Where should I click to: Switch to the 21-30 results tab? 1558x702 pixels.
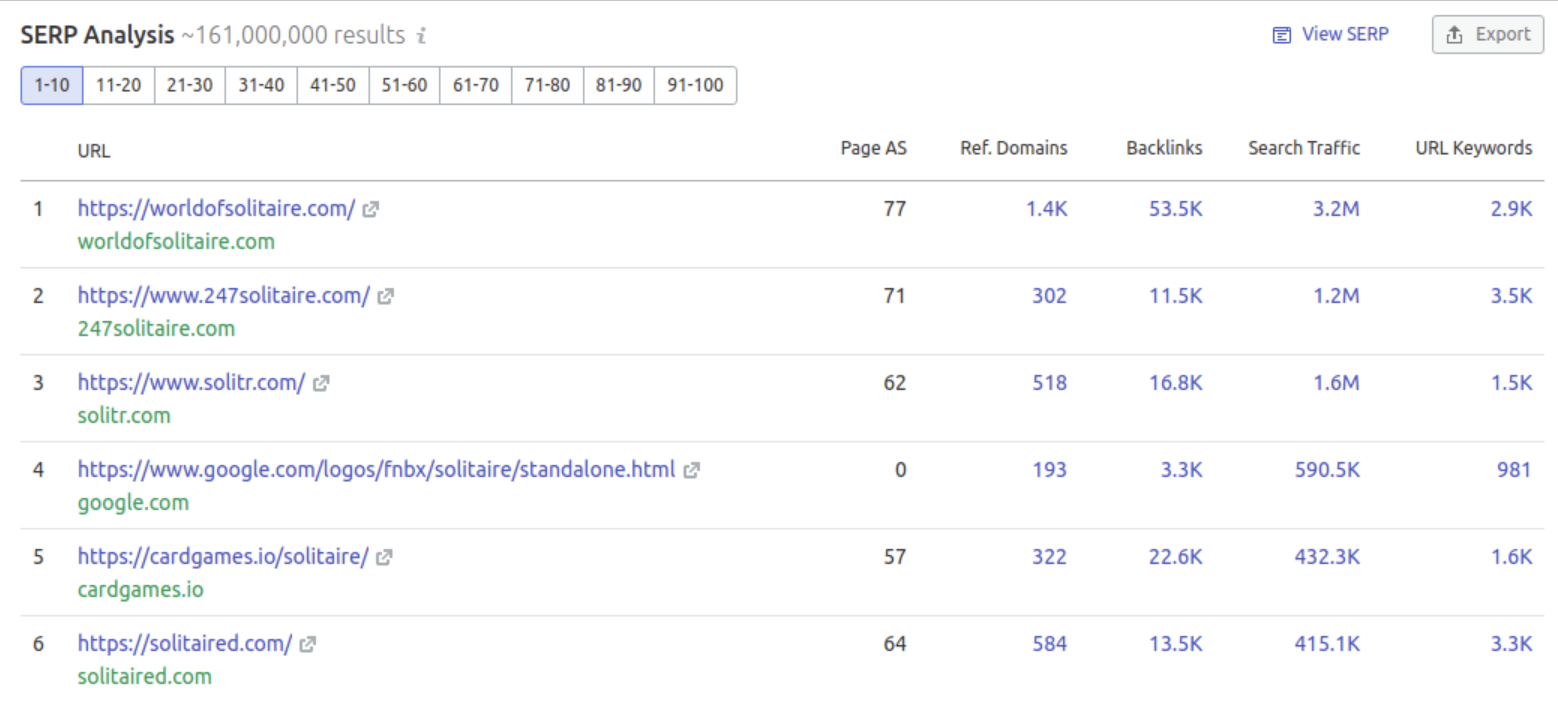point(190,86)
